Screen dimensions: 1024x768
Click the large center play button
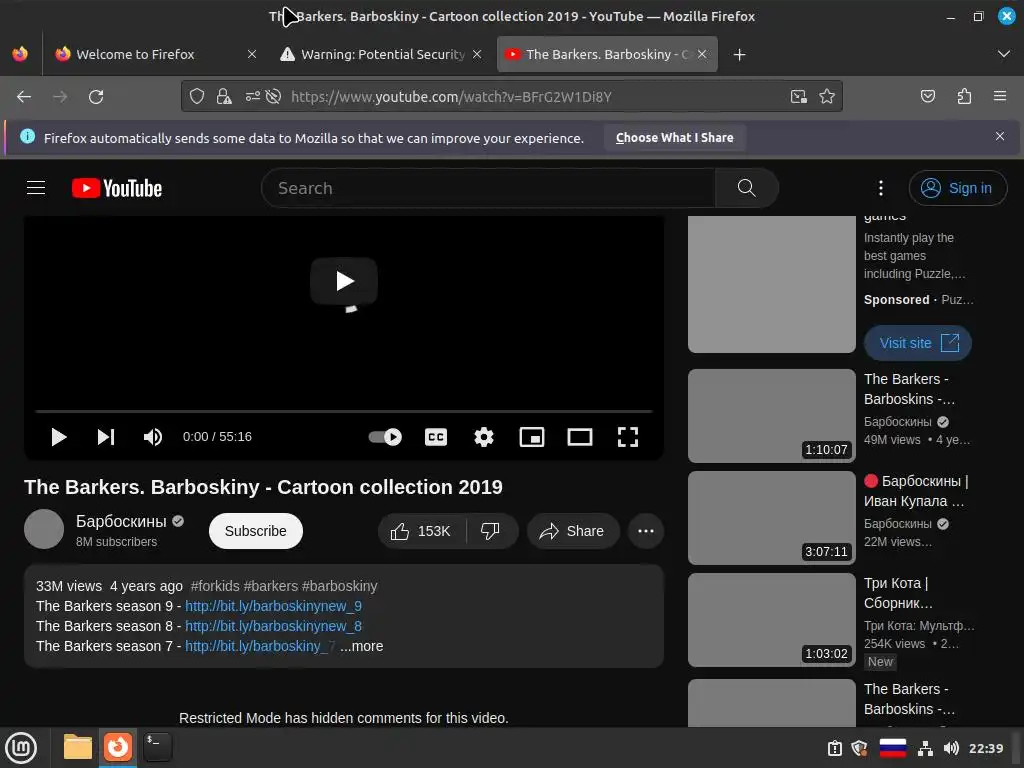[x=344, y=281]
